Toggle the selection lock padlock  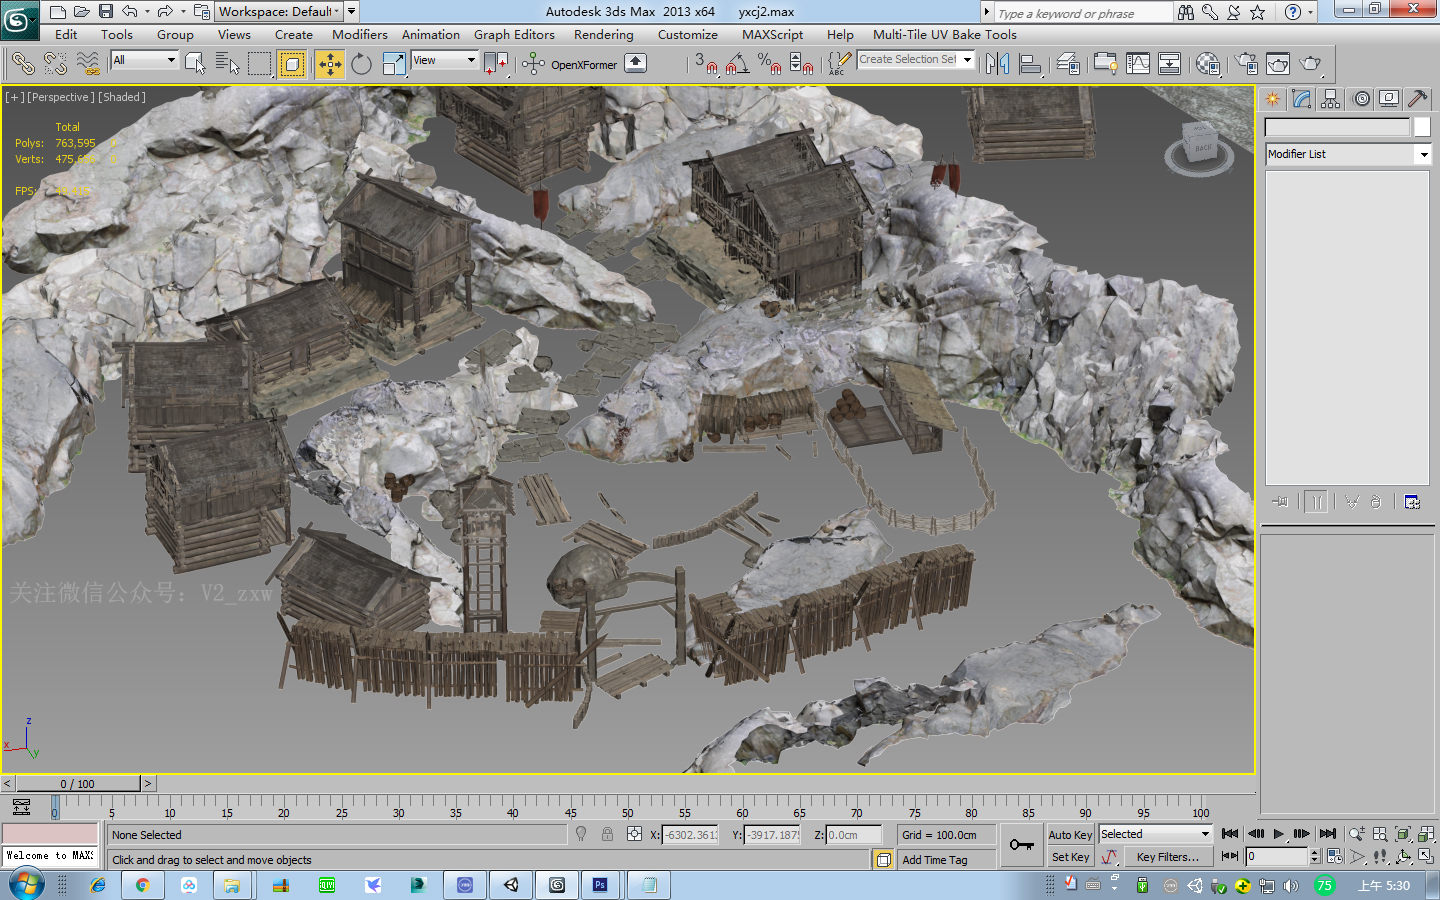[x=607, y=834]
